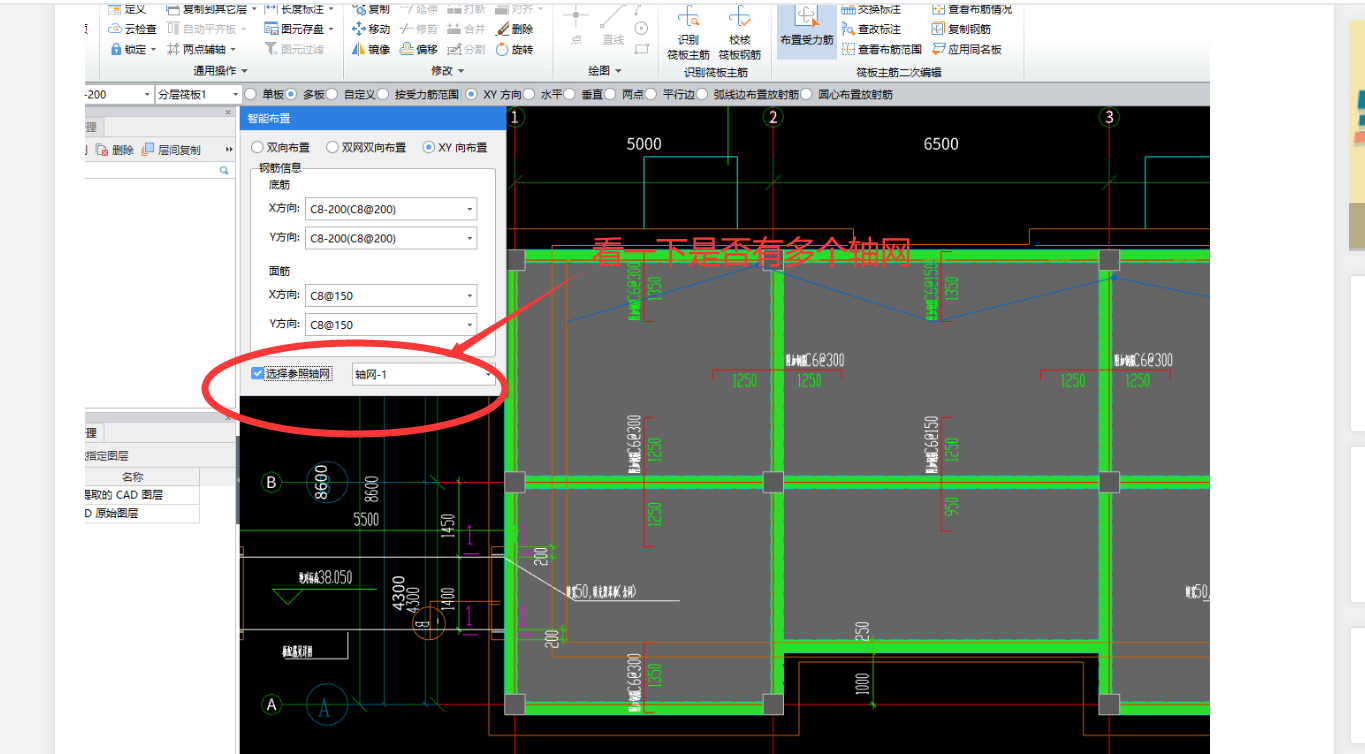Screen dimensions: 1365x754
Task: Select the 圆心布置放射筋 radio option
Action: point(848,95)
